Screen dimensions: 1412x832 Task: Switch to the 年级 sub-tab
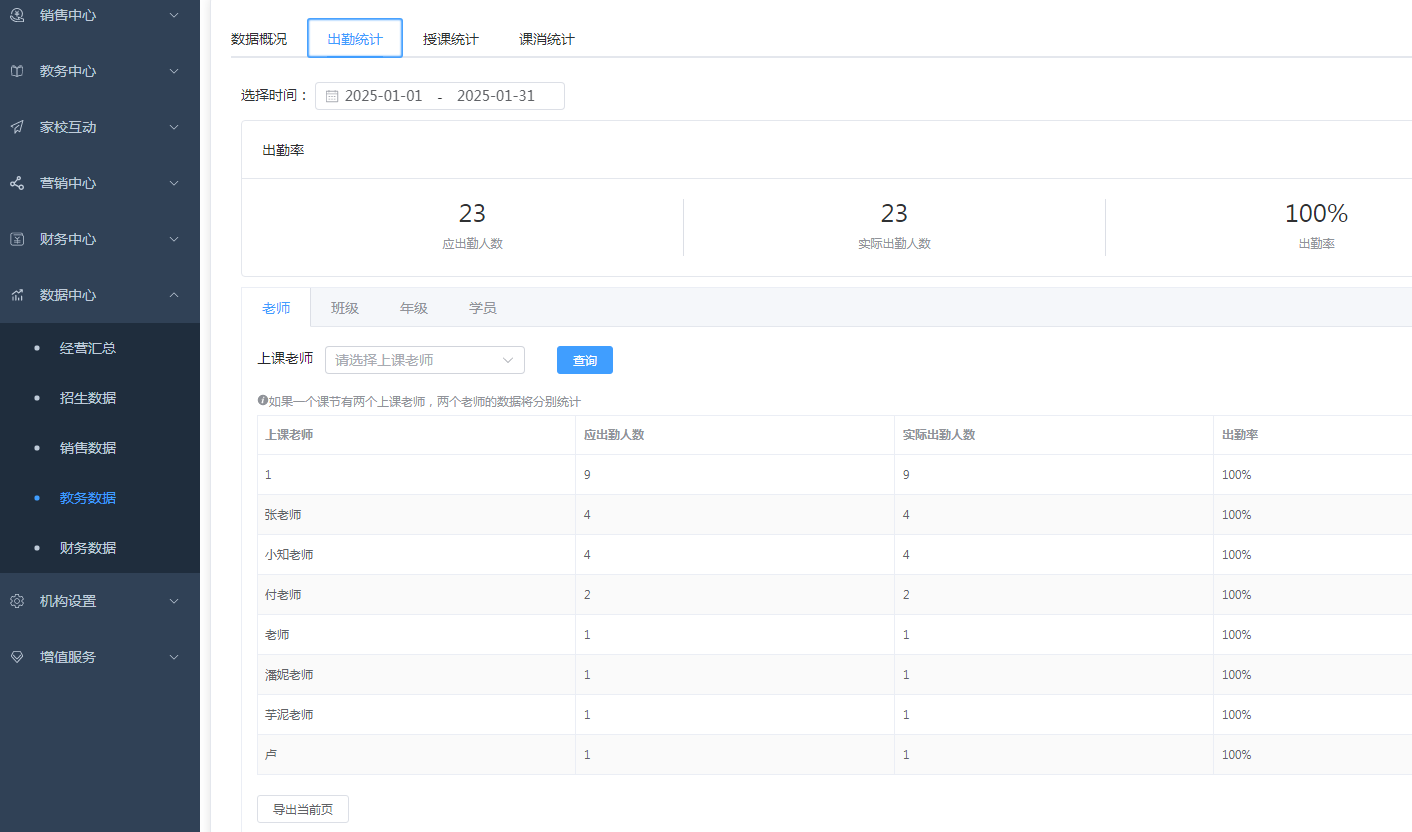414,308
